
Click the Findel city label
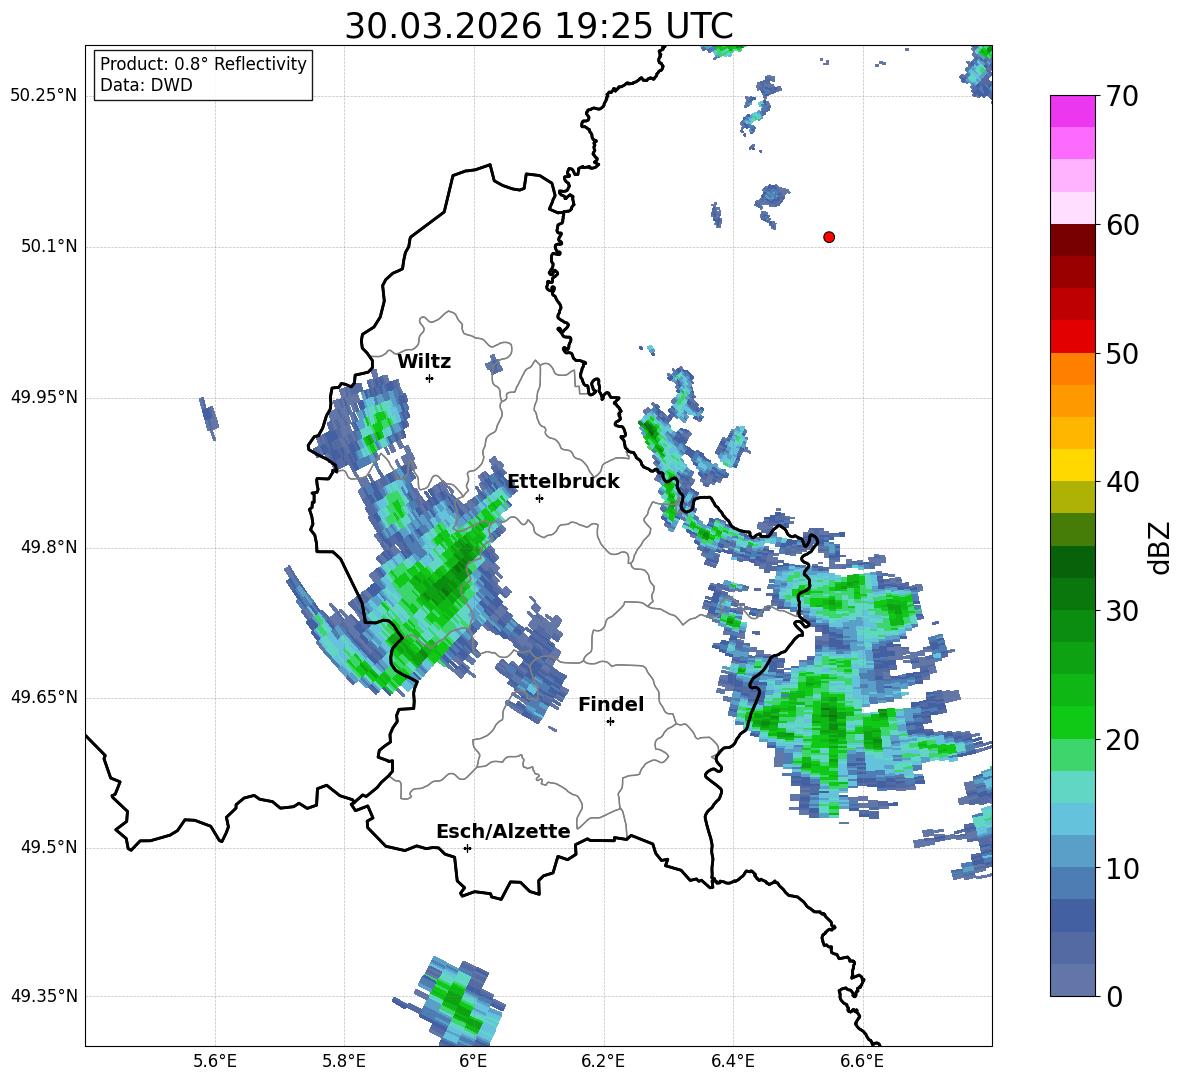point(611,704)
